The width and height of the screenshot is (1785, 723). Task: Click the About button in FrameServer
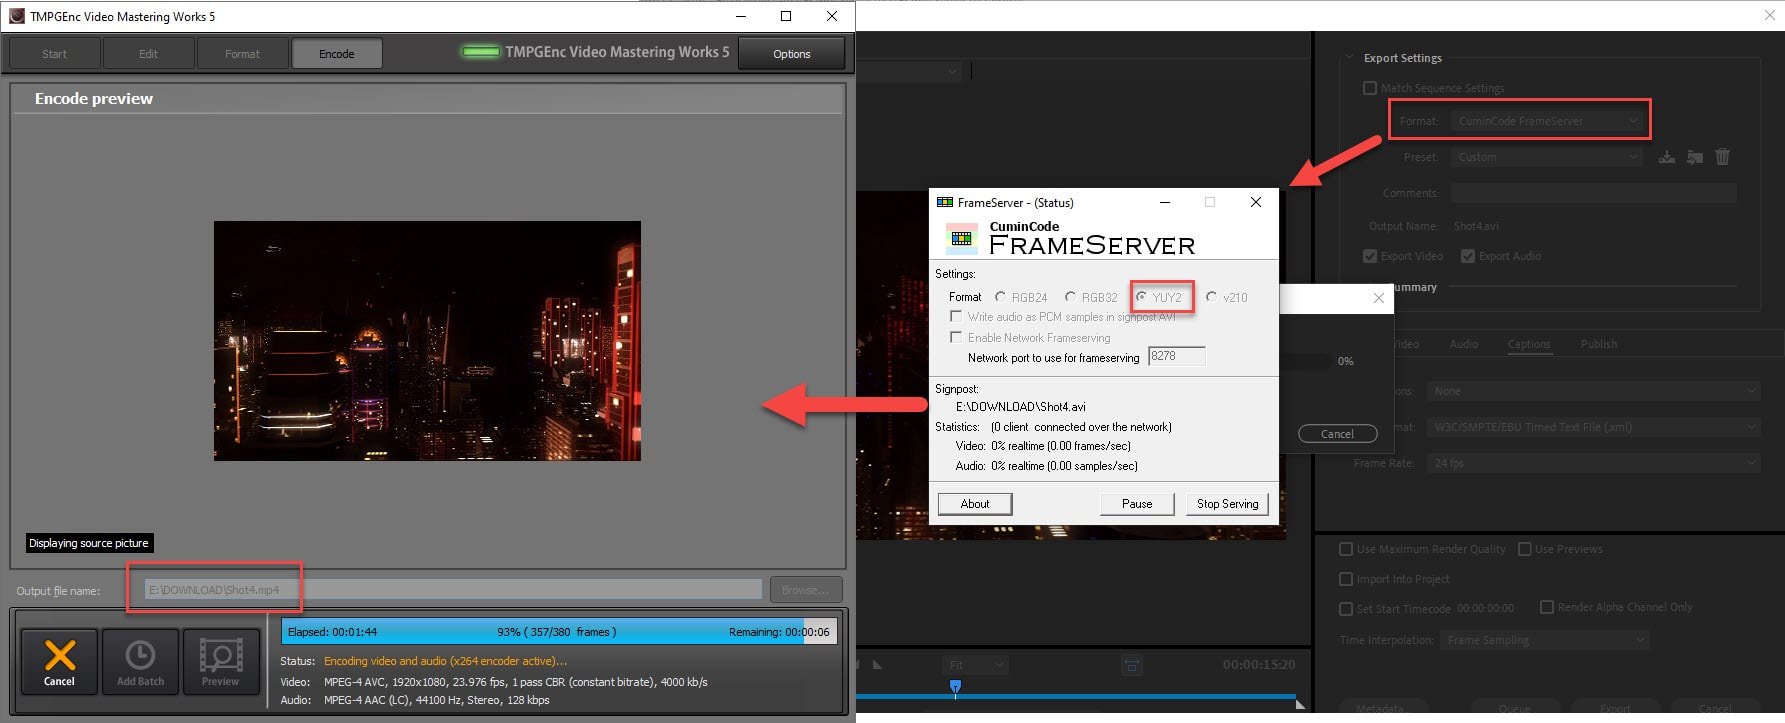(x=975, y=504)
